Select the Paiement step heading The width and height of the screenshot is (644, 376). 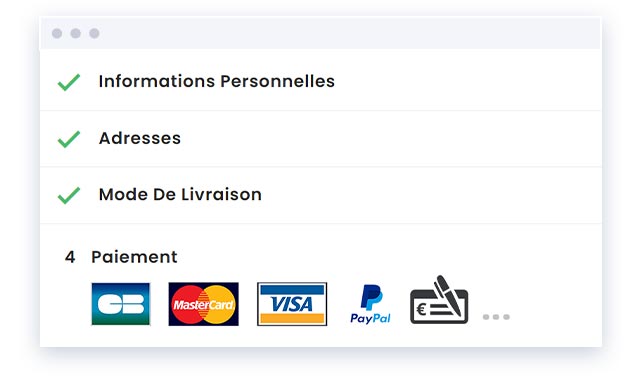(134, 257)
